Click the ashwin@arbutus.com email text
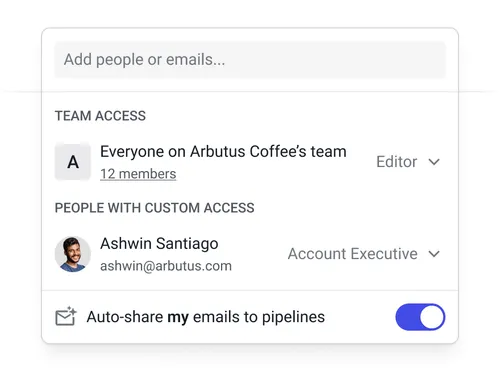 point(166,266)
